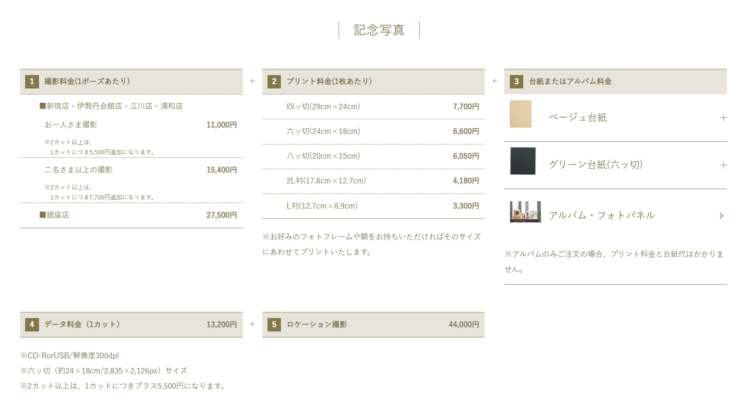Click the 記念写真 section heading
Viewport: 750px width, 402px height.
click(x=379, y=30)
